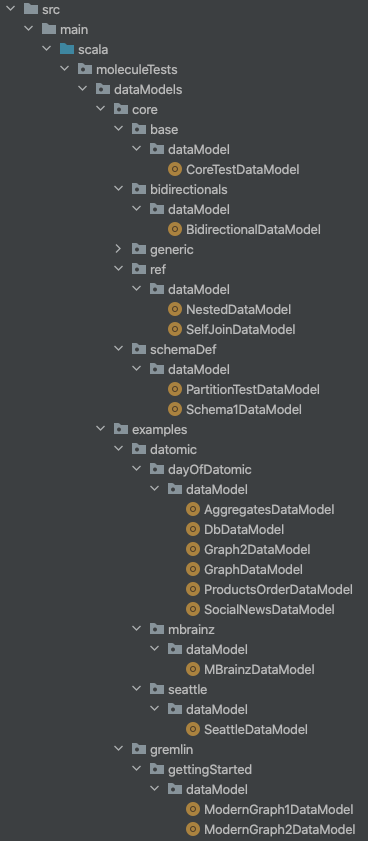Click the Schema1DataModel object icon
368x841 pixels.
[175, 410]
